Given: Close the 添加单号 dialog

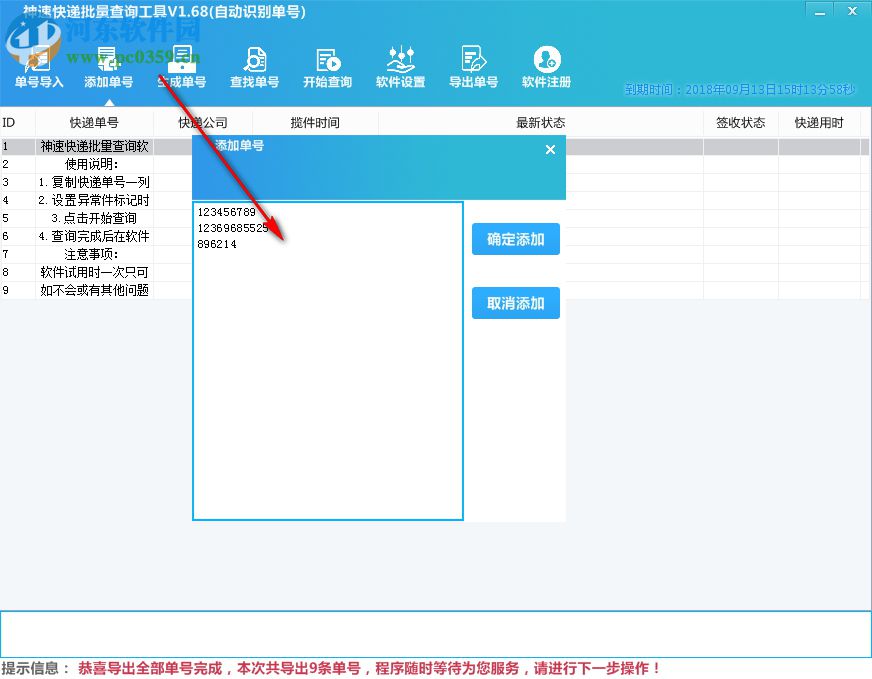Looking at the screenshot, I should [549, 149].
